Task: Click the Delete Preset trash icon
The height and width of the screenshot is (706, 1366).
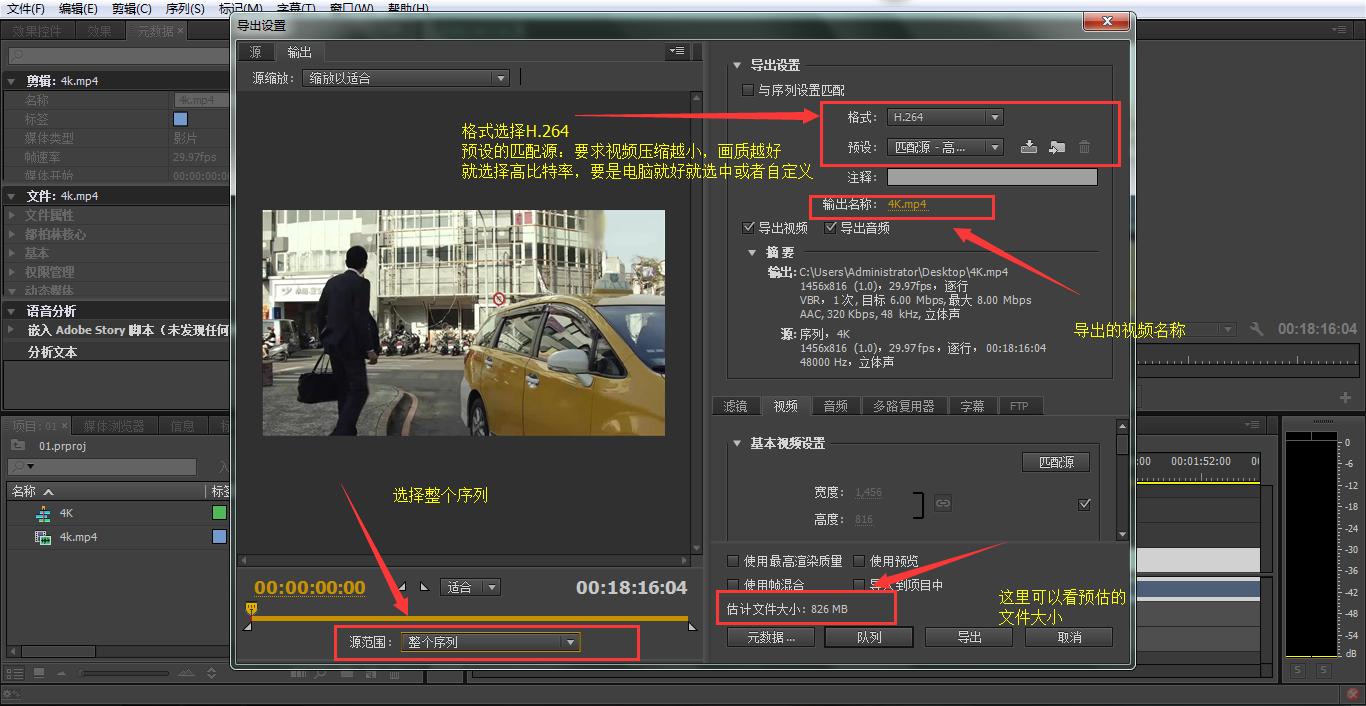Action: [1084, 147]
